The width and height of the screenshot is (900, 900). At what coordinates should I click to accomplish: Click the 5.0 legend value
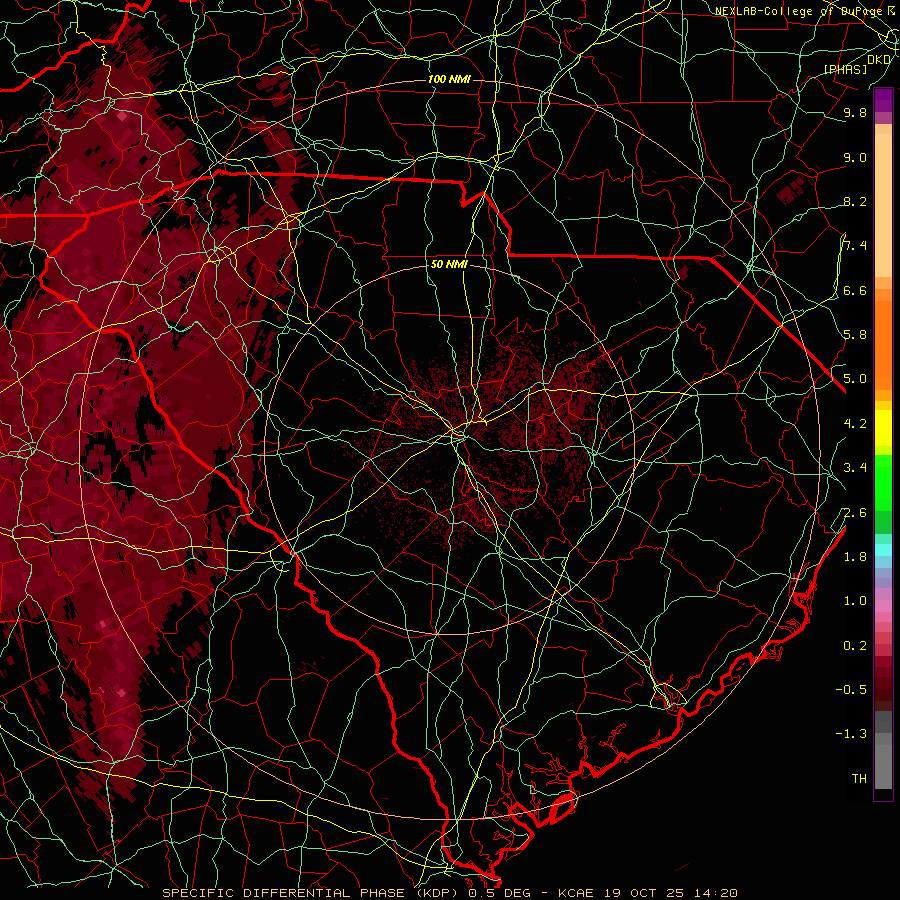click(x=855, y=379)
